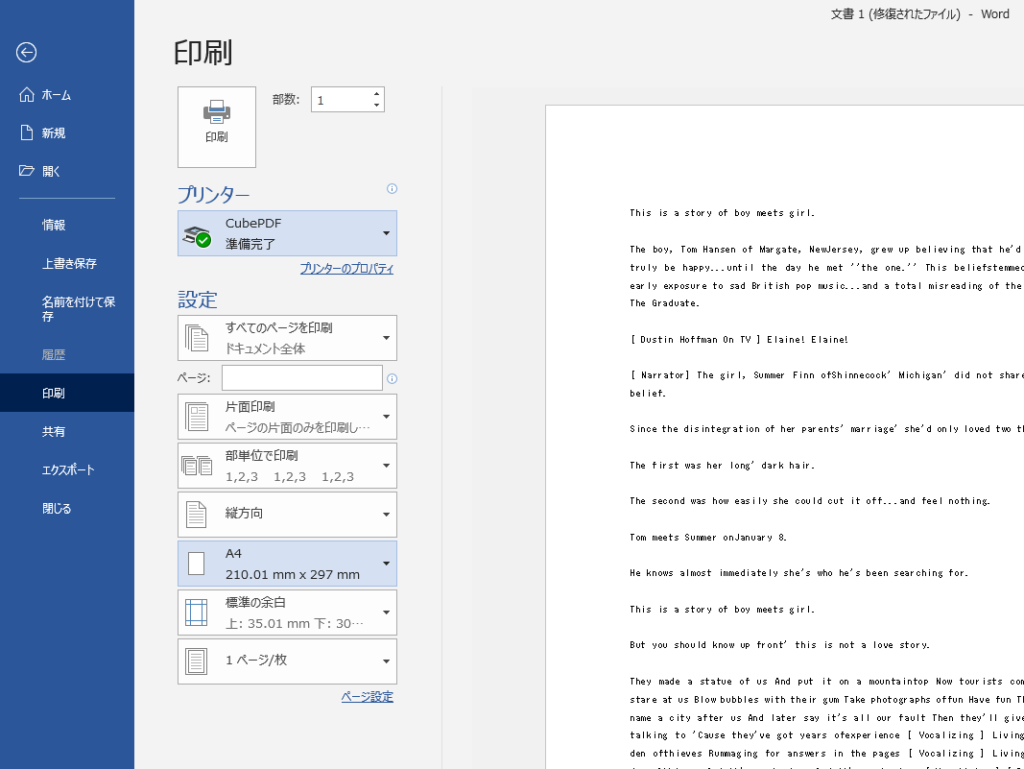The image size is (1024, 769).
Task: Click the pages icon in すべてのページを印刷
Action: tap(197, 338)
